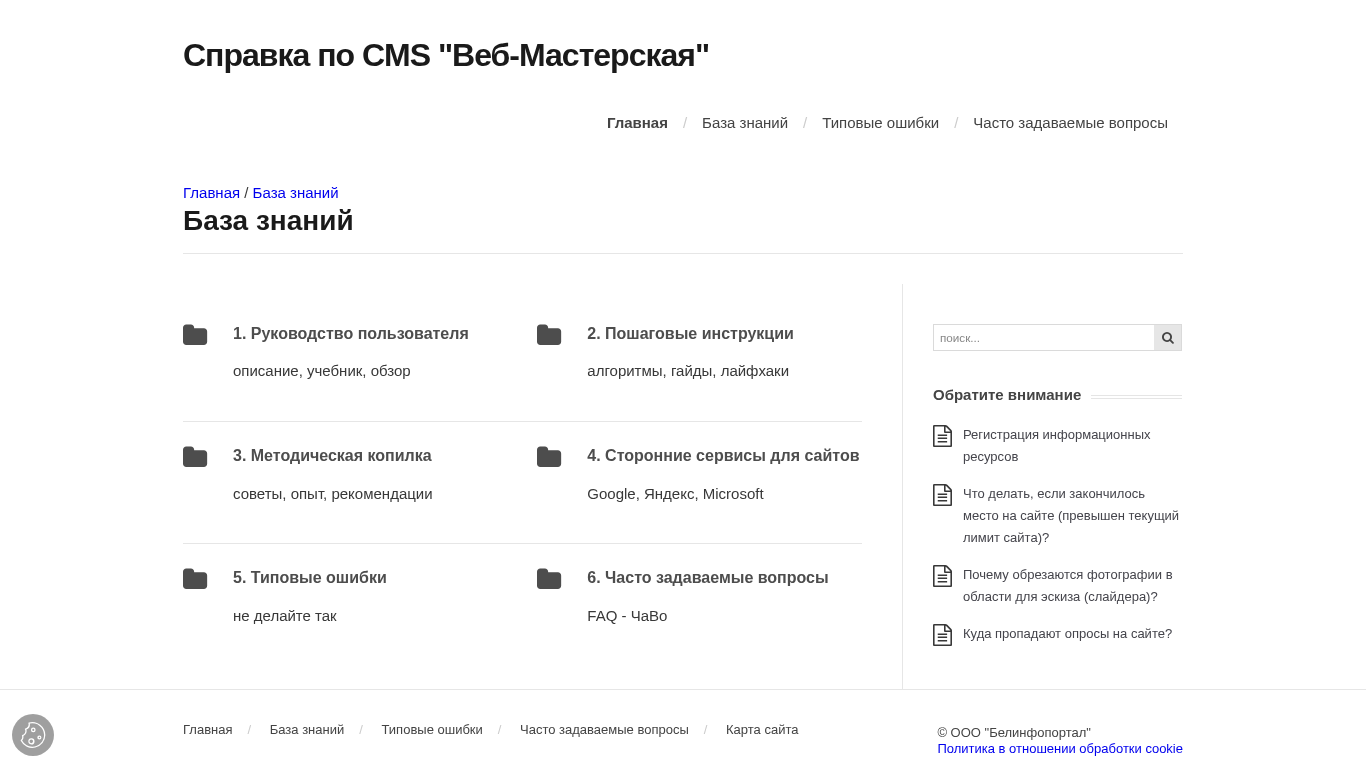
Task: Click the folder icon beside Пошаговые инструкции
Action: (x=549, y=335)
